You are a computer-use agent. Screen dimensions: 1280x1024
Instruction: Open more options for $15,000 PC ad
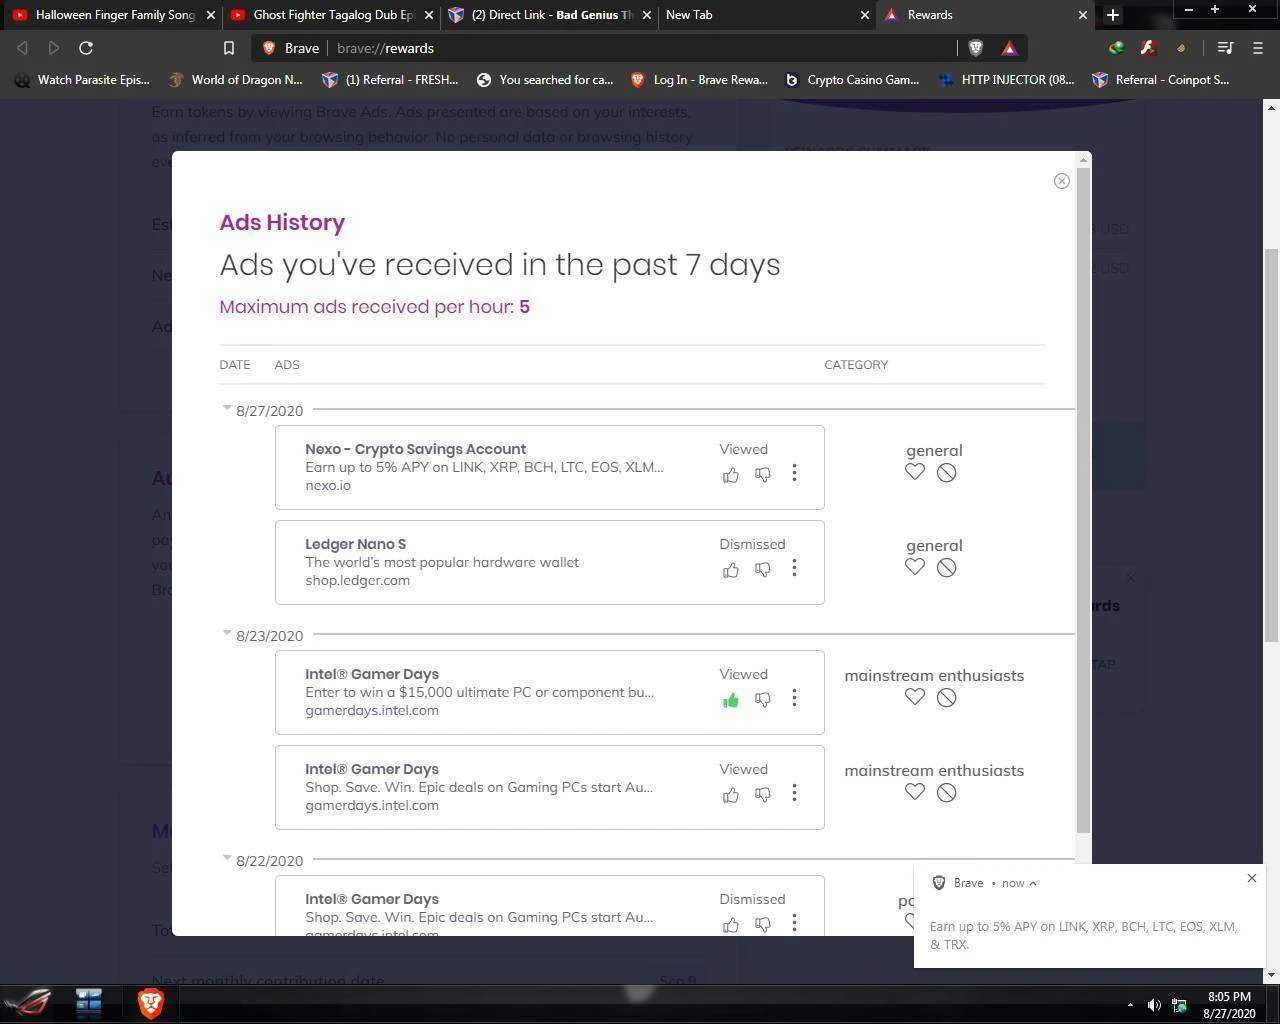[794, 698]
